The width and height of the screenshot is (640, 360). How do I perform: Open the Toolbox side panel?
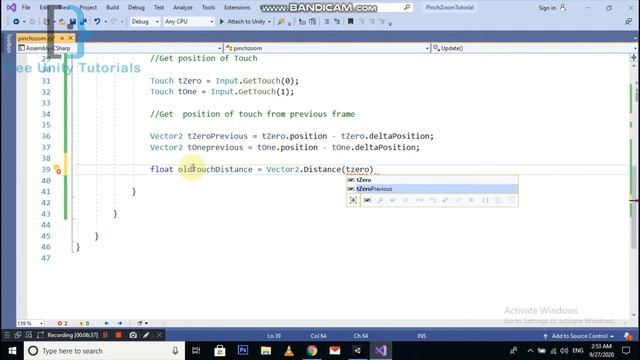click(9, 43)
